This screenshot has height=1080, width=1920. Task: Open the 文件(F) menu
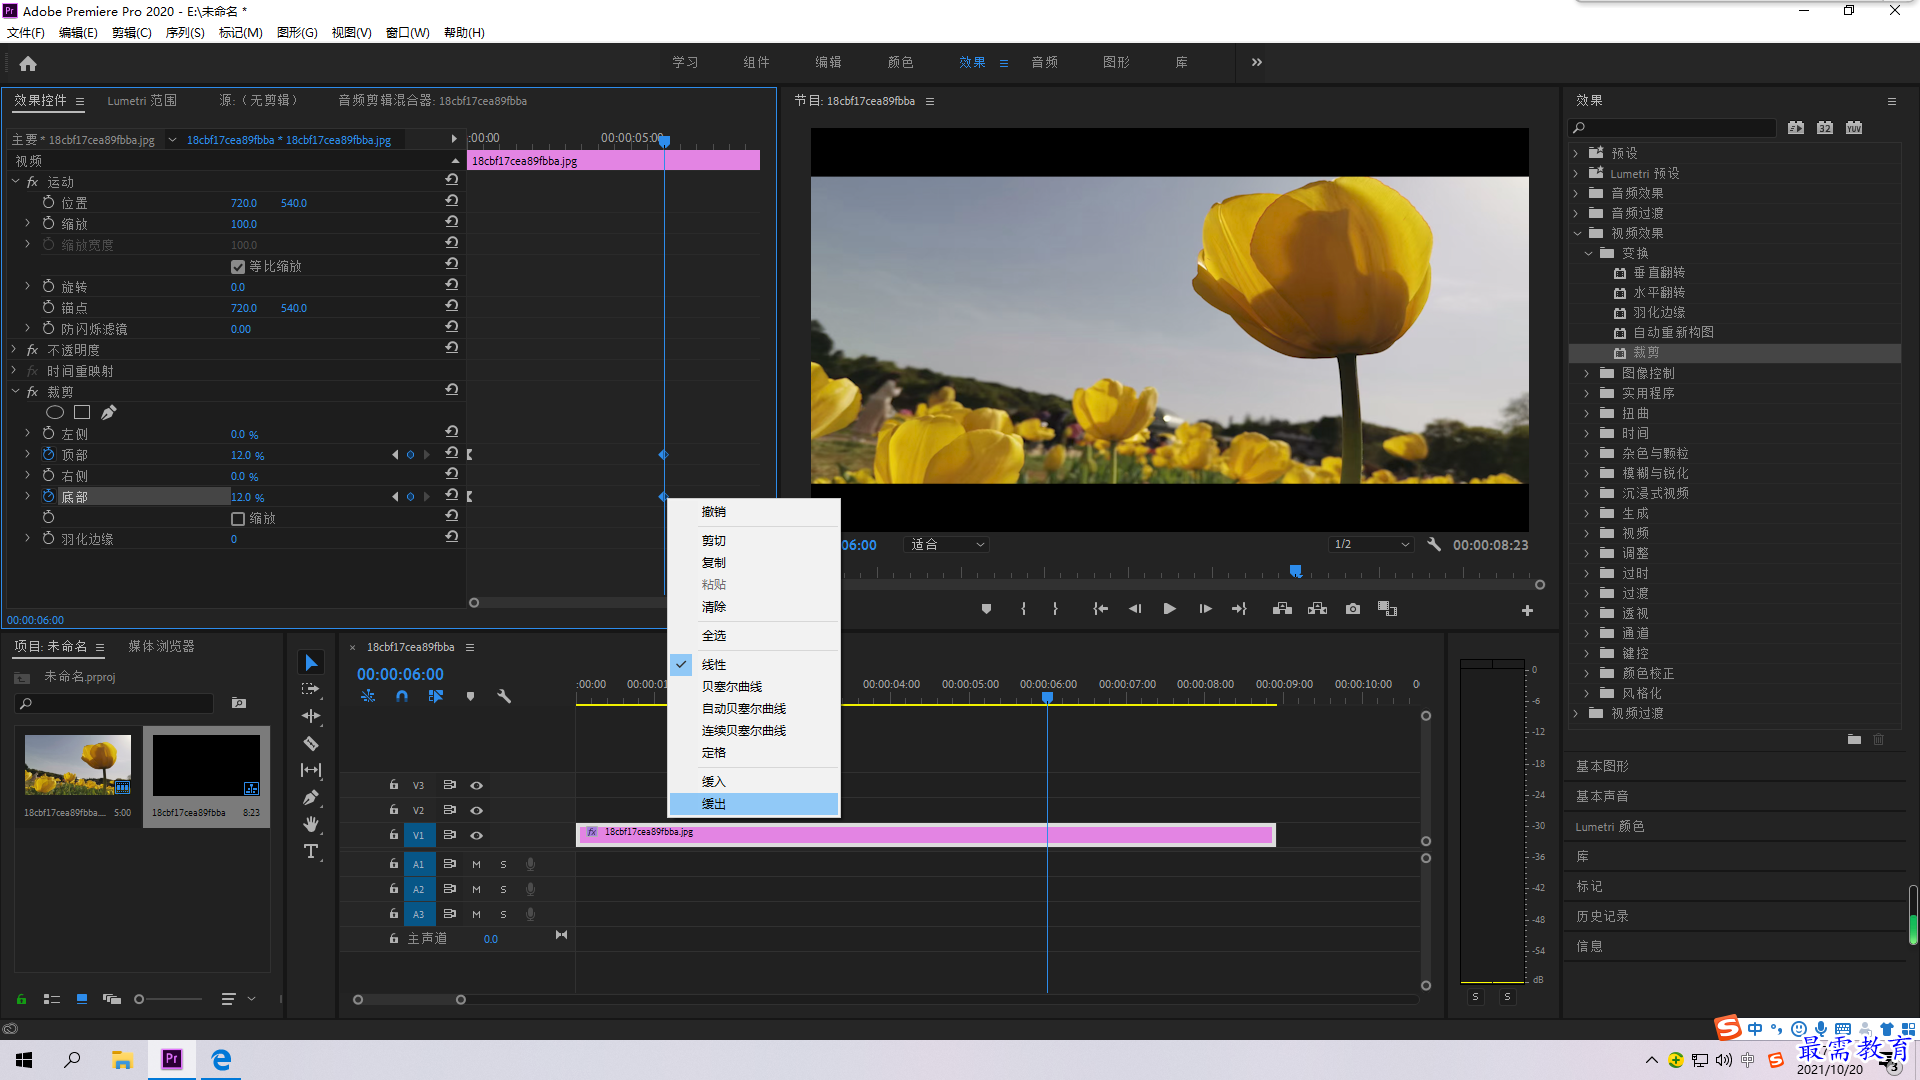[x=26, y=33]
